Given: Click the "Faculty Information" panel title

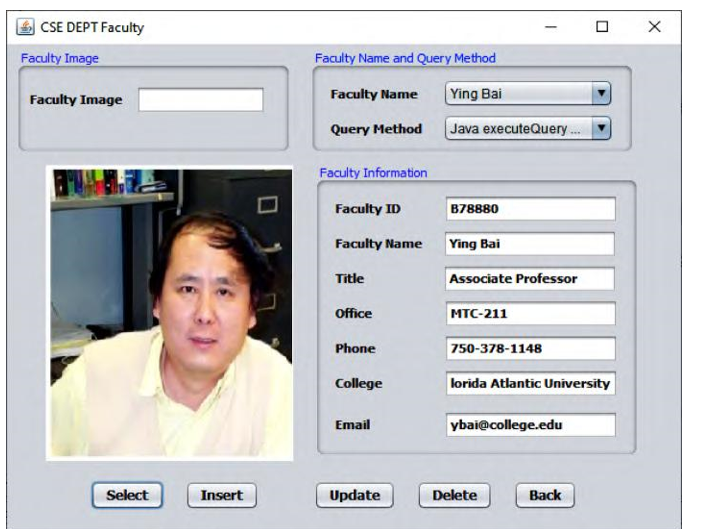Looking at the screenshot, I should coord(373,173).
